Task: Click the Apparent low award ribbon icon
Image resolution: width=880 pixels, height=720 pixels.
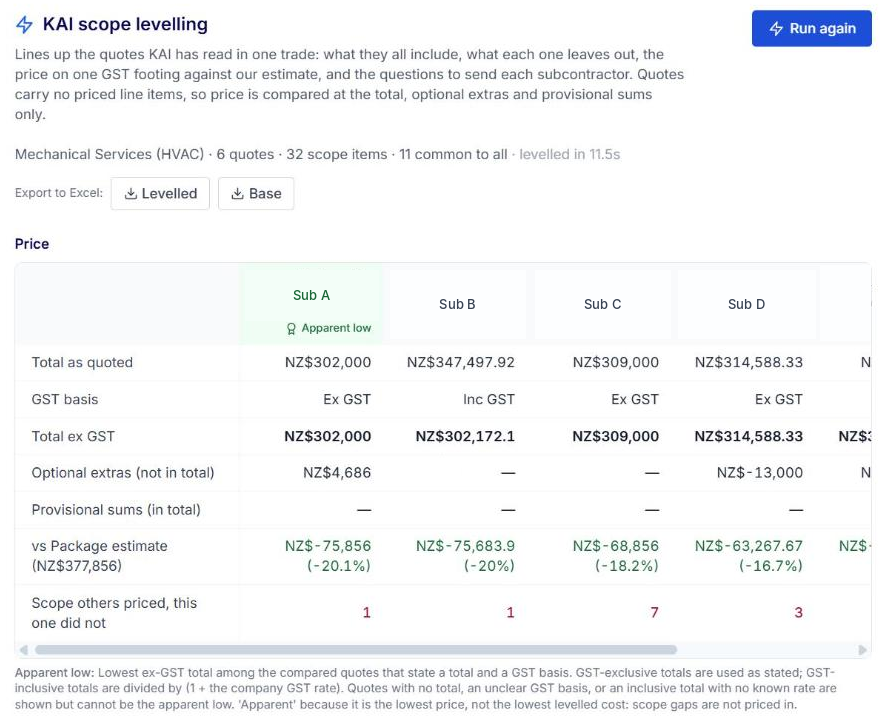Action: click(291, 328)
